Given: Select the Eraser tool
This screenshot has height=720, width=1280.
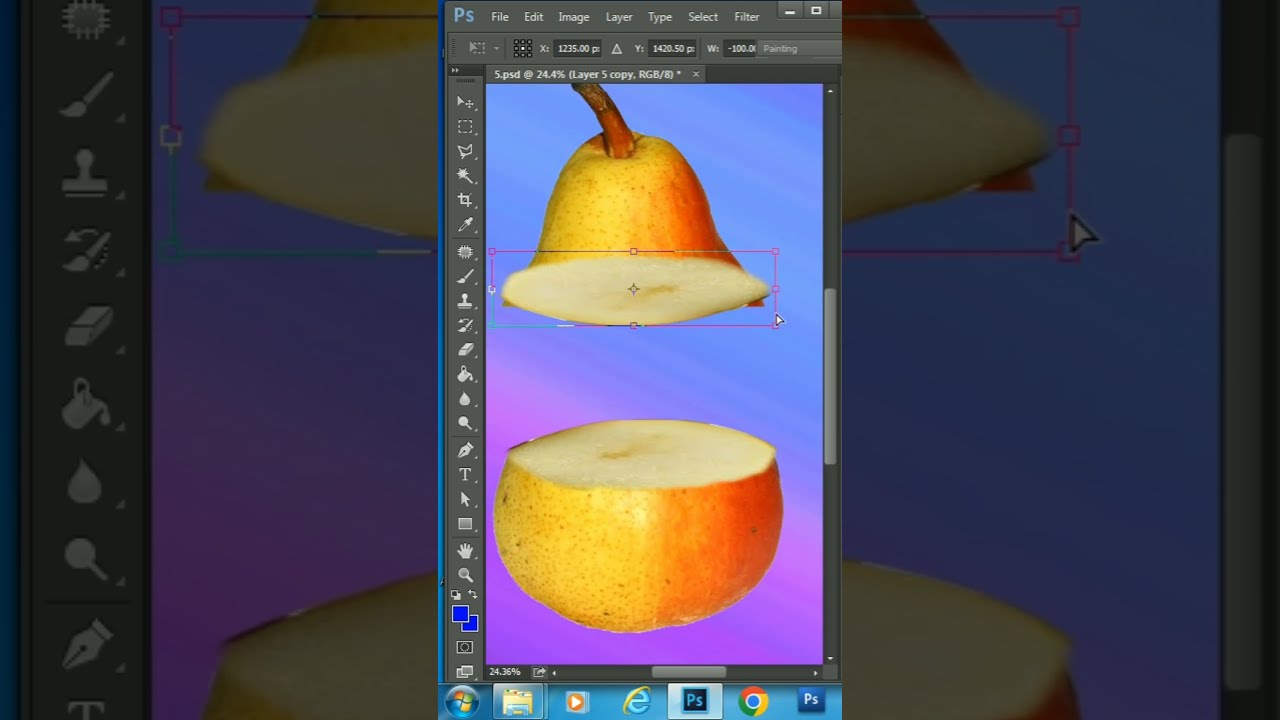Looking at the screenshot, I should [x=465, y=349].
